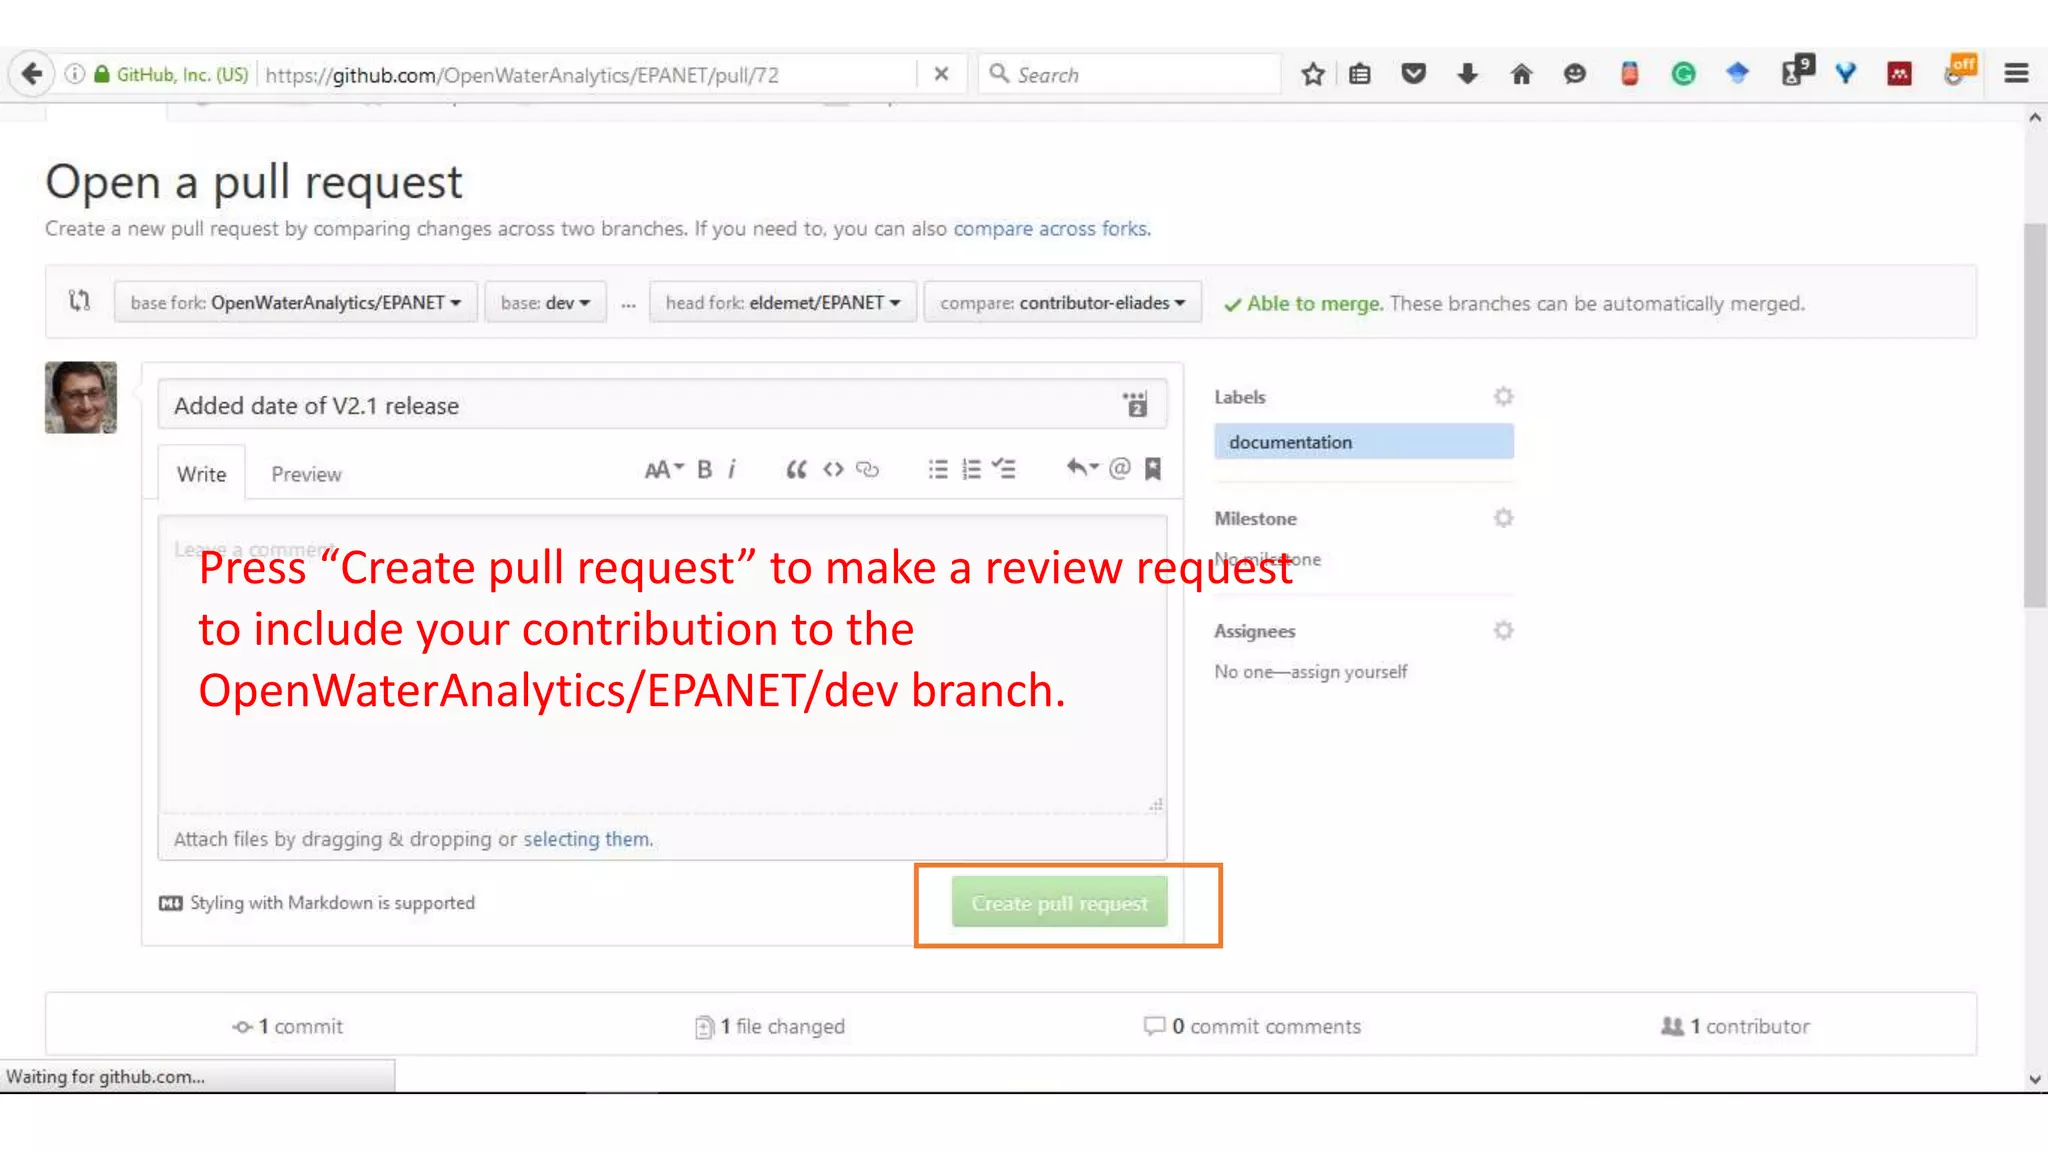Viewport: 2048px width, 1152px height.
Task: Click the URL address bar
Action: [587, 74]
